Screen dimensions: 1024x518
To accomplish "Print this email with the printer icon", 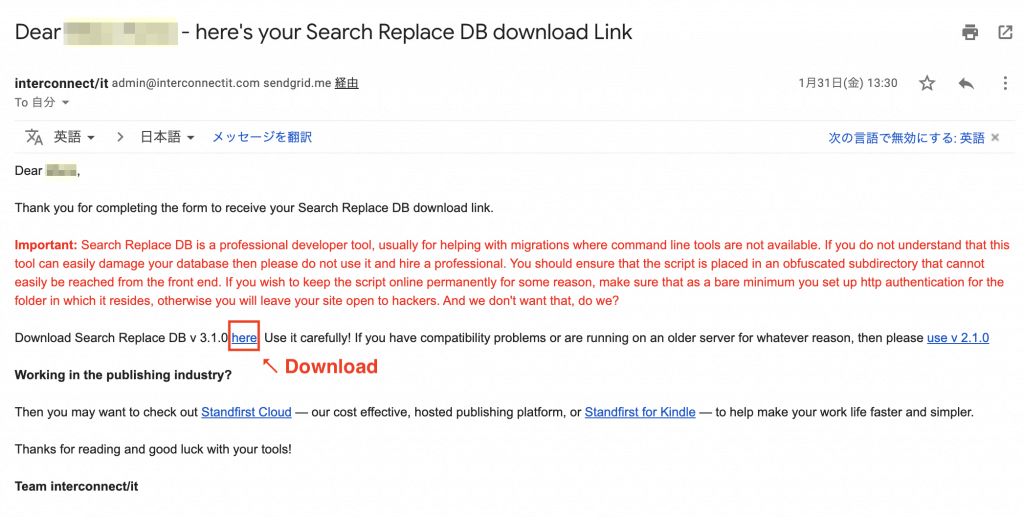I will pos(970,32).
